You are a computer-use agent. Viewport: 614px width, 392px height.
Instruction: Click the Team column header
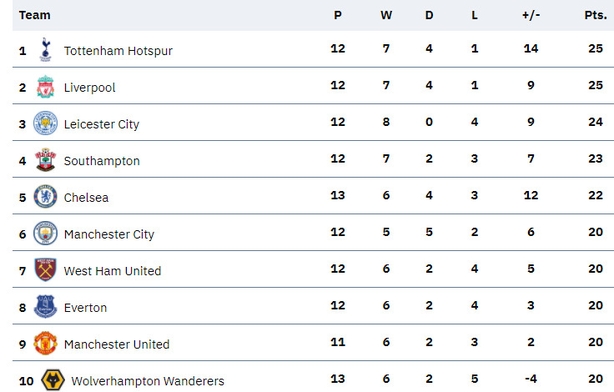pyautogui.click(x=34, y=15)
